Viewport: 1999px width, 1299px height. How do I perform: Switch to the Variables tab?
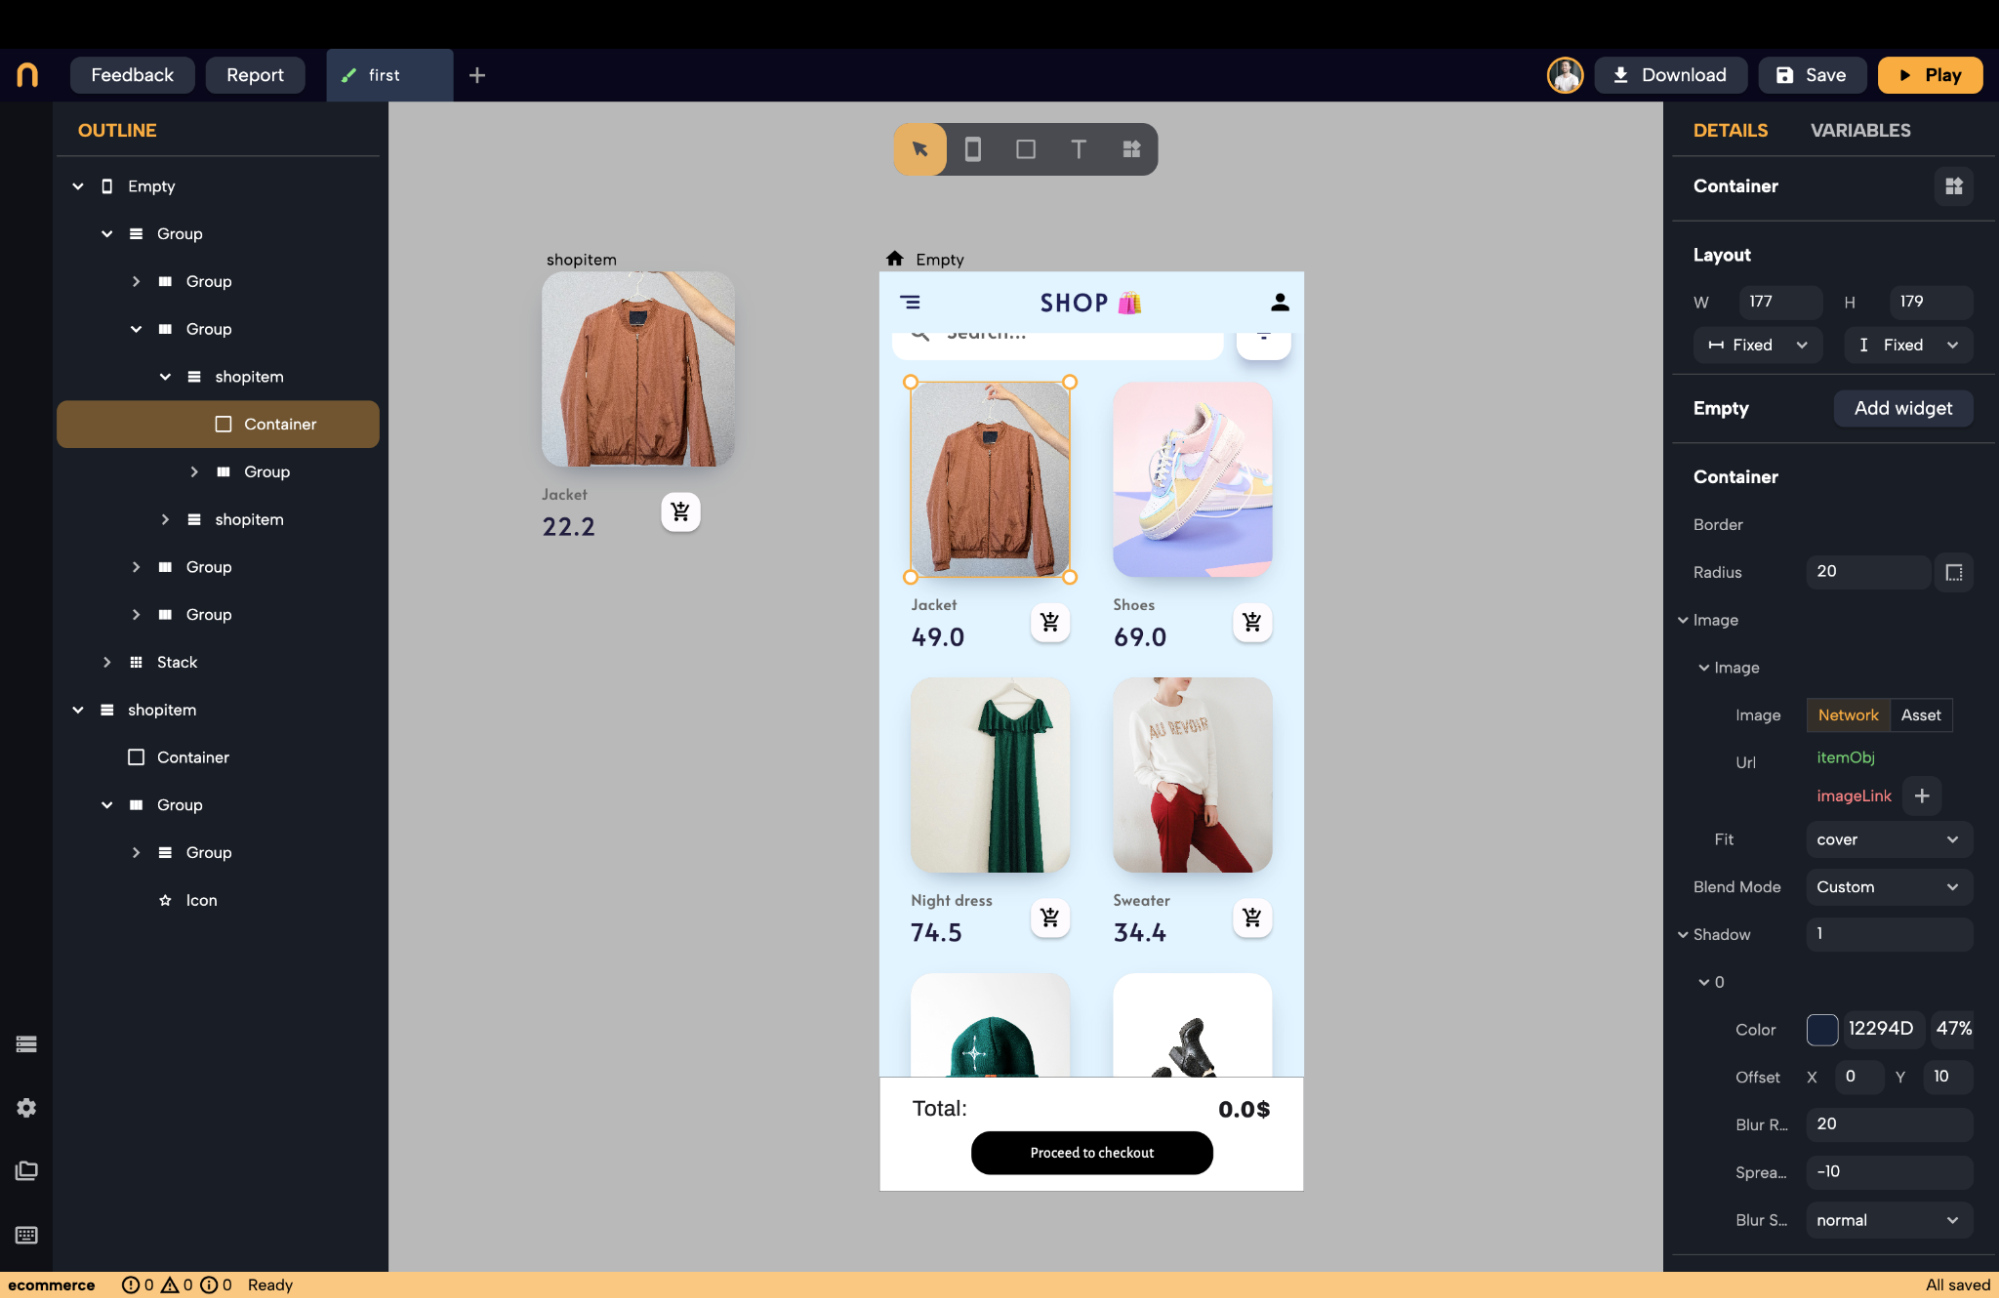pyautogui.click(x=1861, y=131)
